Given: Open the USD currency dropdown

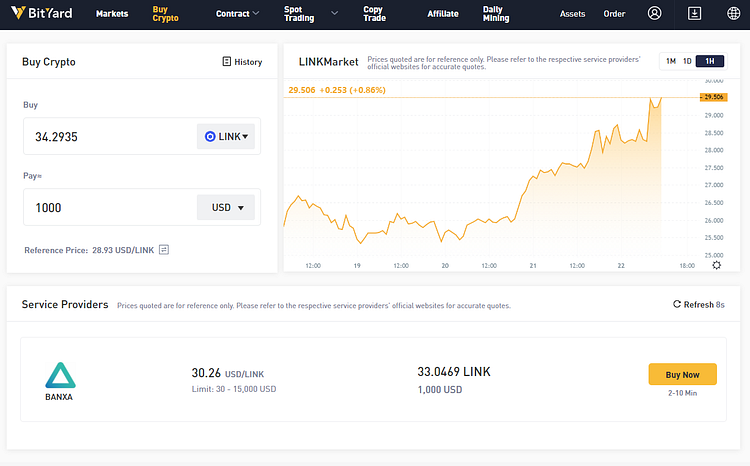Looking at the screenshot, I should [x=226, y=207].
